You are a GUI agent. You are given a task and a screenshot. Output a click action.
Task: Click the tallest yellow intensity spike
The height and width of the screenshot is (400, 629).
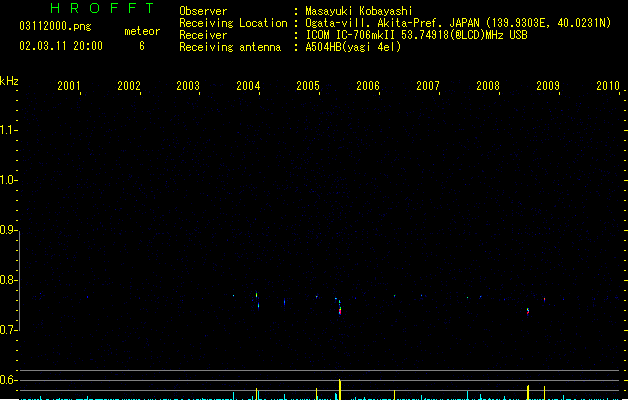coord(340,389)
